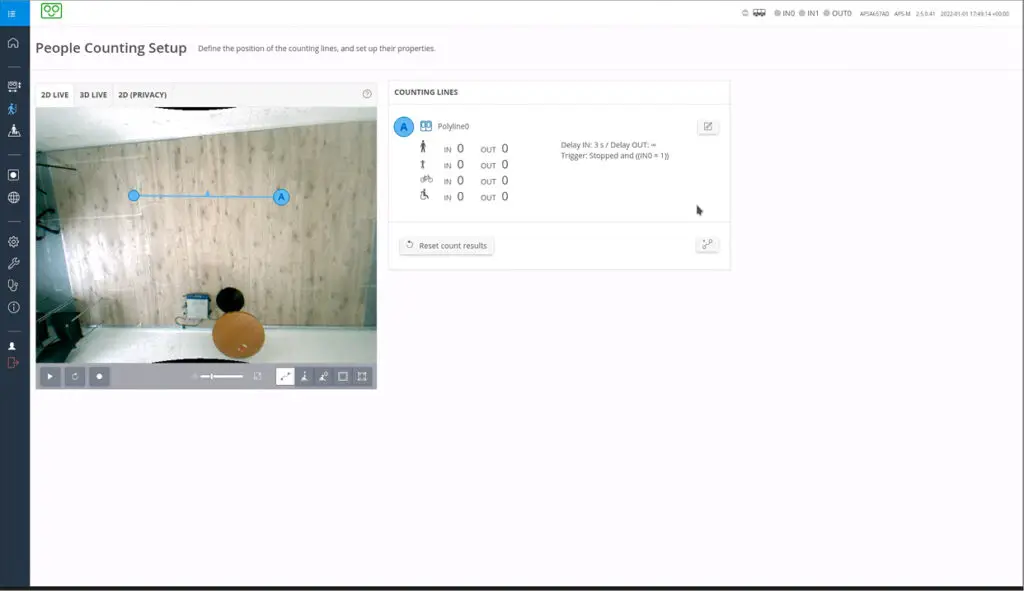Image resolution: width=1024 pixels, height=591 pixels.
Task: Click the help question mark icon
Action: pyautogui.click(x=367, y=94)
